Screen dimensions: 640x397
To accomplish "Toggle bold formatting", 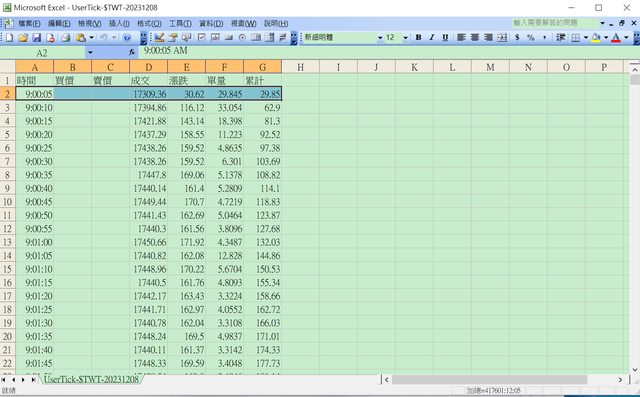I will point(418,38).
